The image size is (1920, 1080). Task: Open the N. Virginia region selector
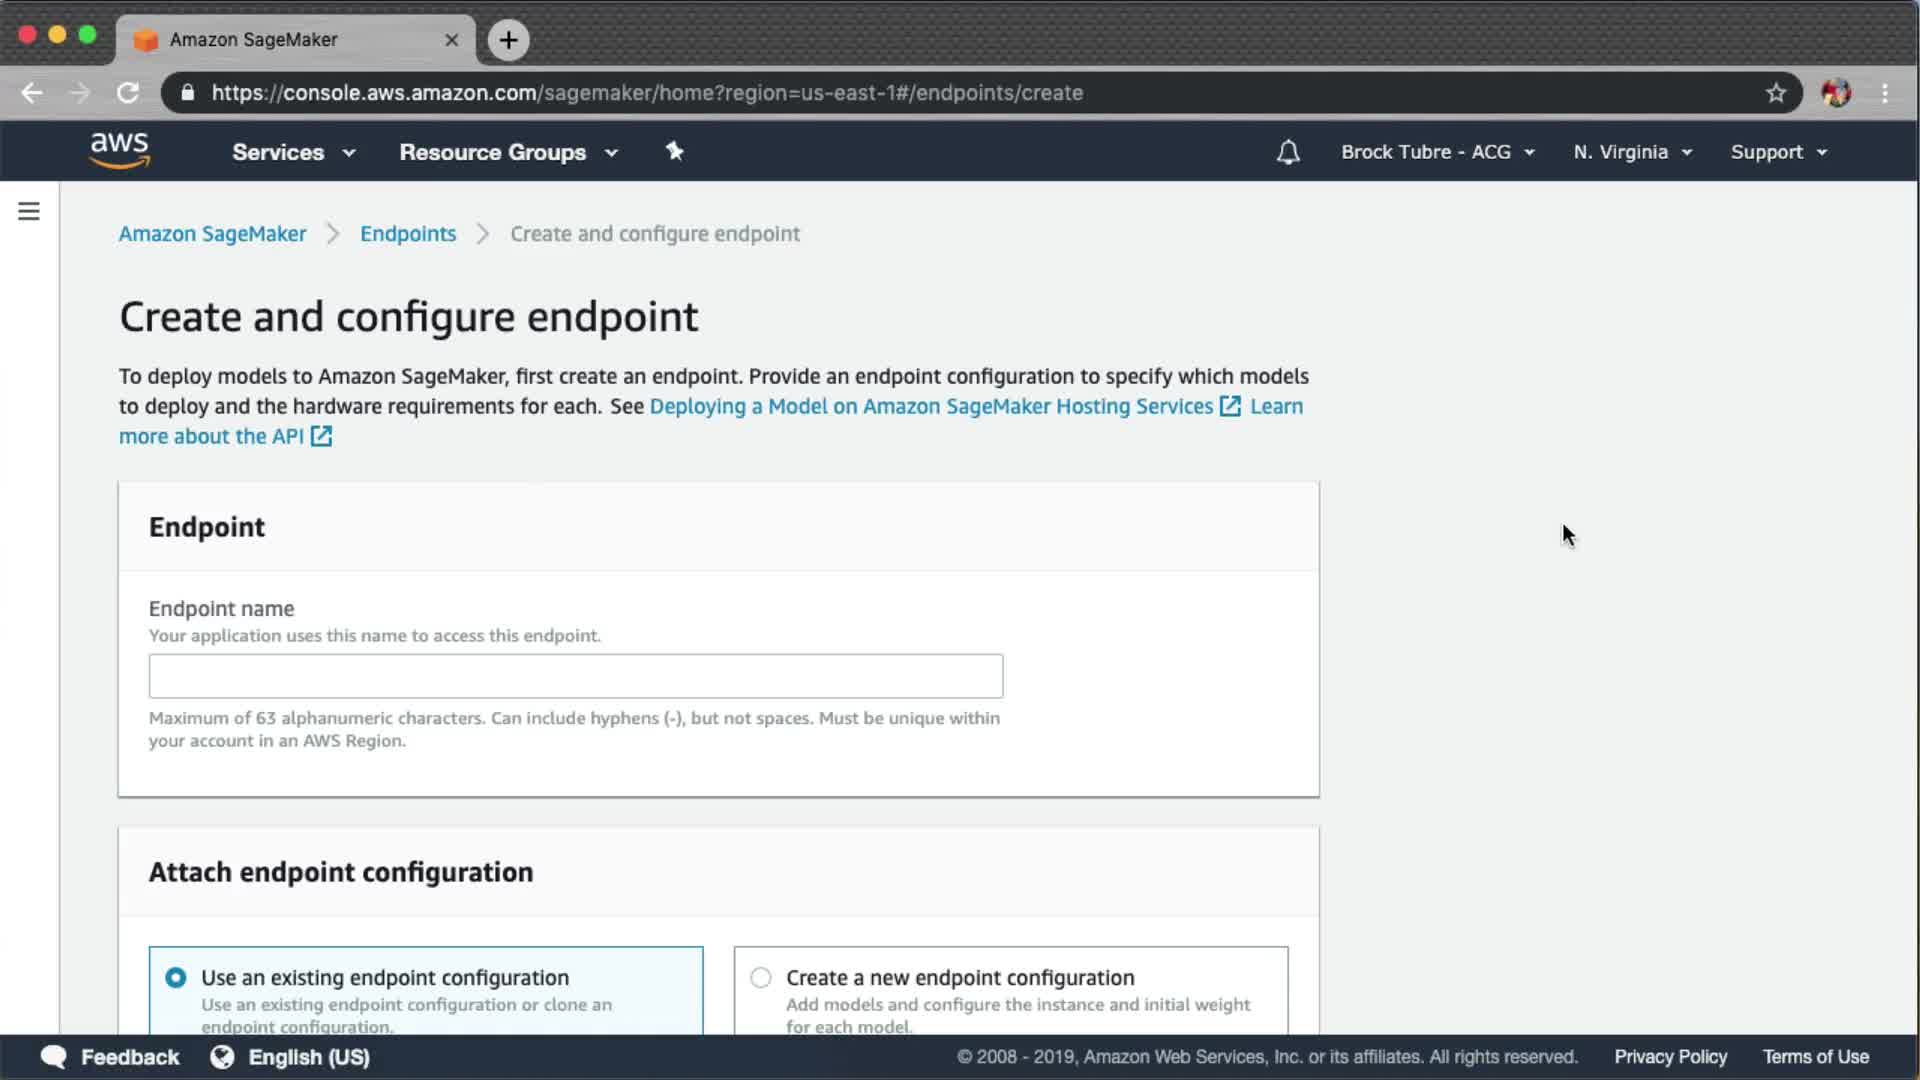[1632, 152]
